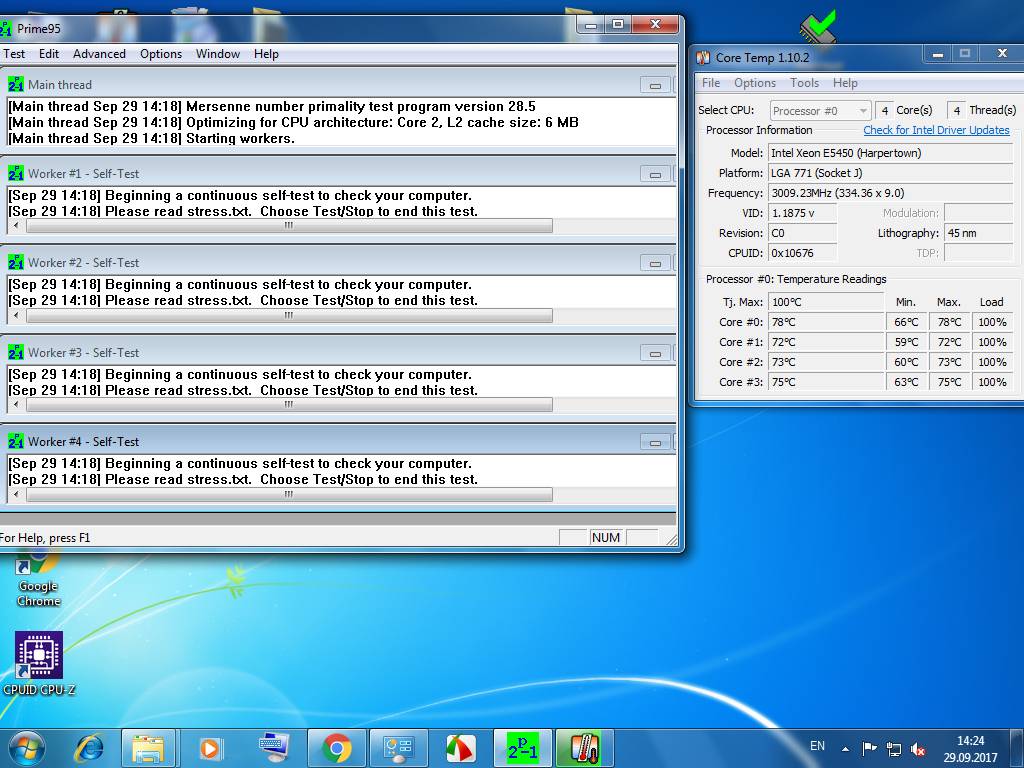
Task: Click the Main thread window icon
Action: pos(16,84)
